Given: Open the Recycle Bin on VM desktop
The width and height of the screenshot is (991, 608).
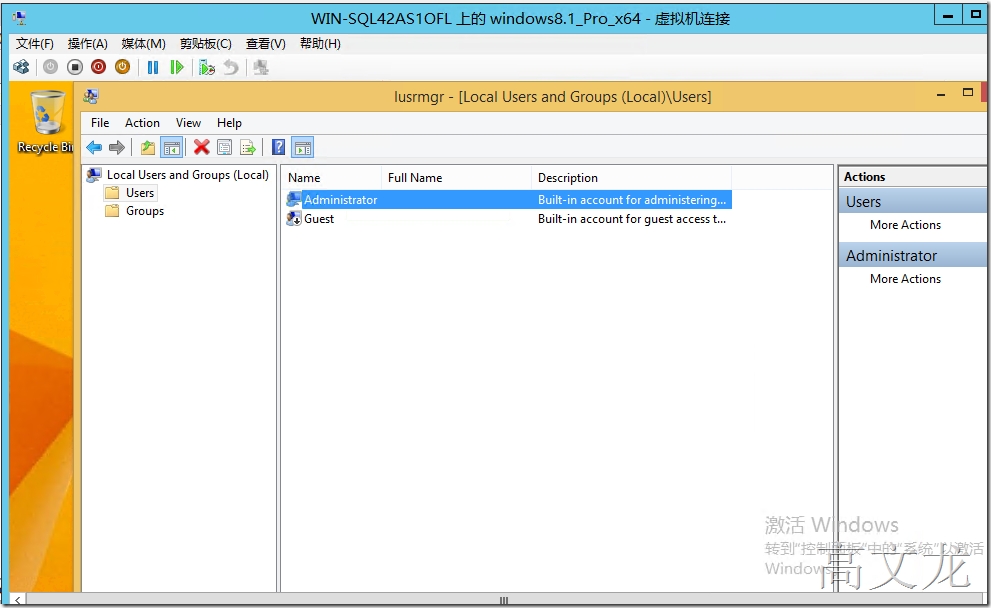Looking at the screenshot, I should click(47, 121).
